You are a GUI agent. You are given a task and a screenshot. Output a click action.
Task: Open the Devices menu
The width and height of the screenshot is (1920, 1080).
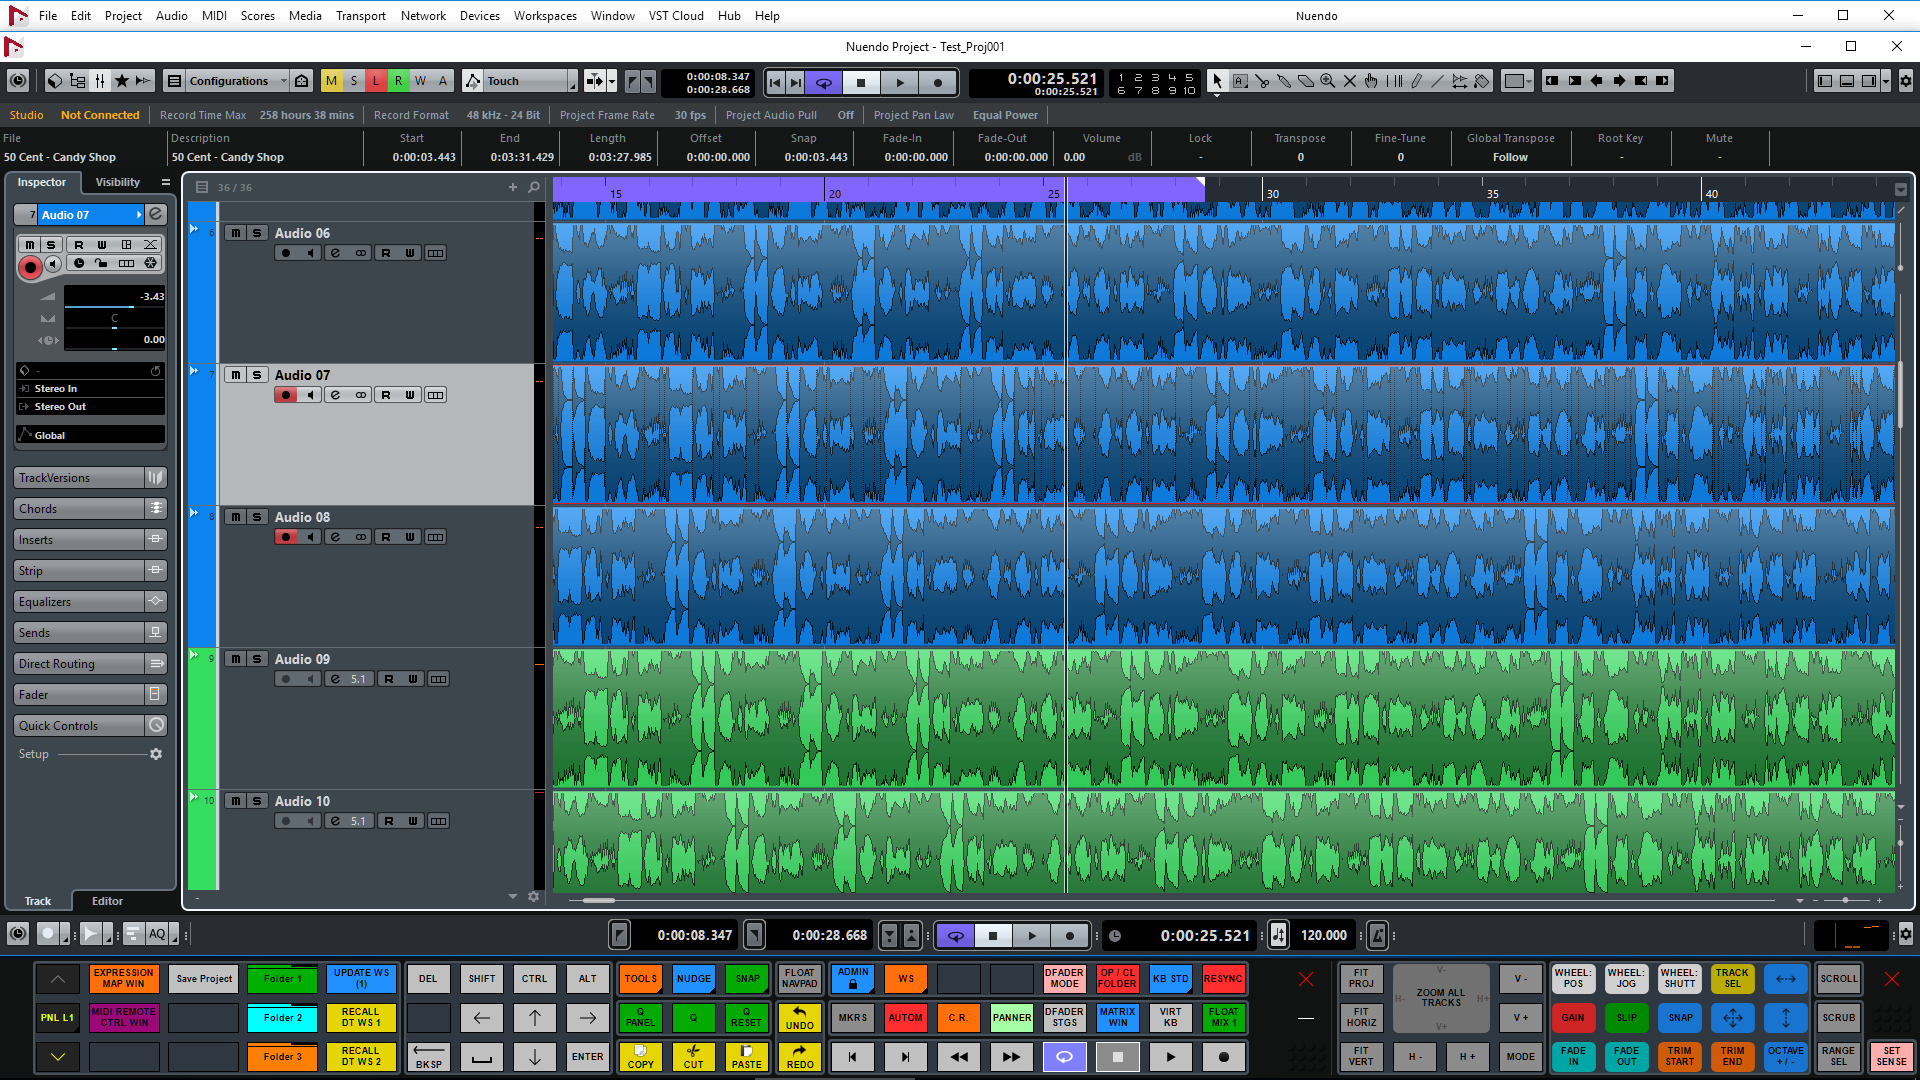[x=479, y=16]
